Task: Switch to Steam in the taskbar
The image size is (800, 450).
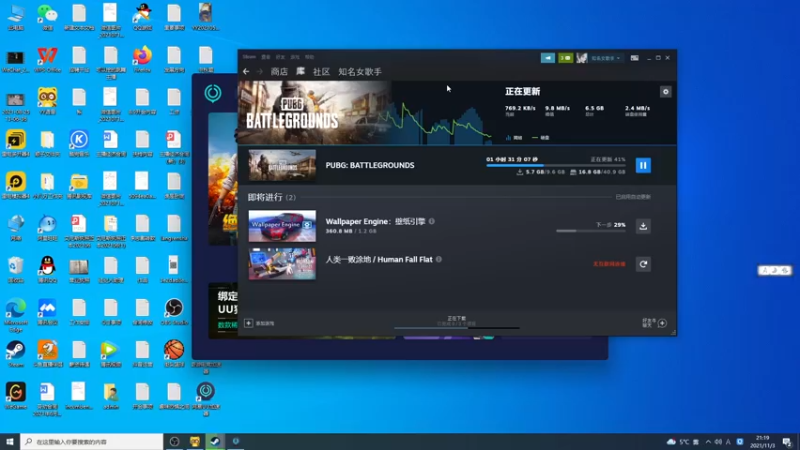Action: 215,441
